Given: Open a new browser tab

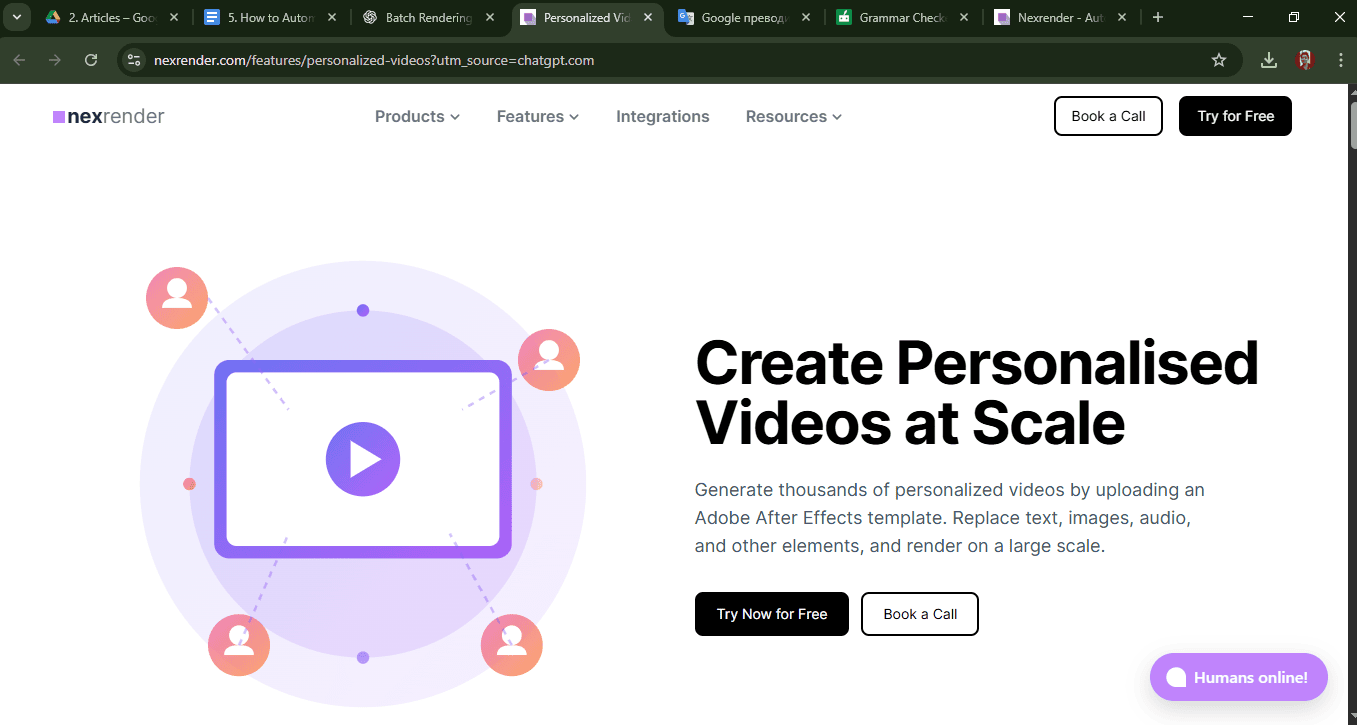Looking at the screenshot, I should point(1158,17).
